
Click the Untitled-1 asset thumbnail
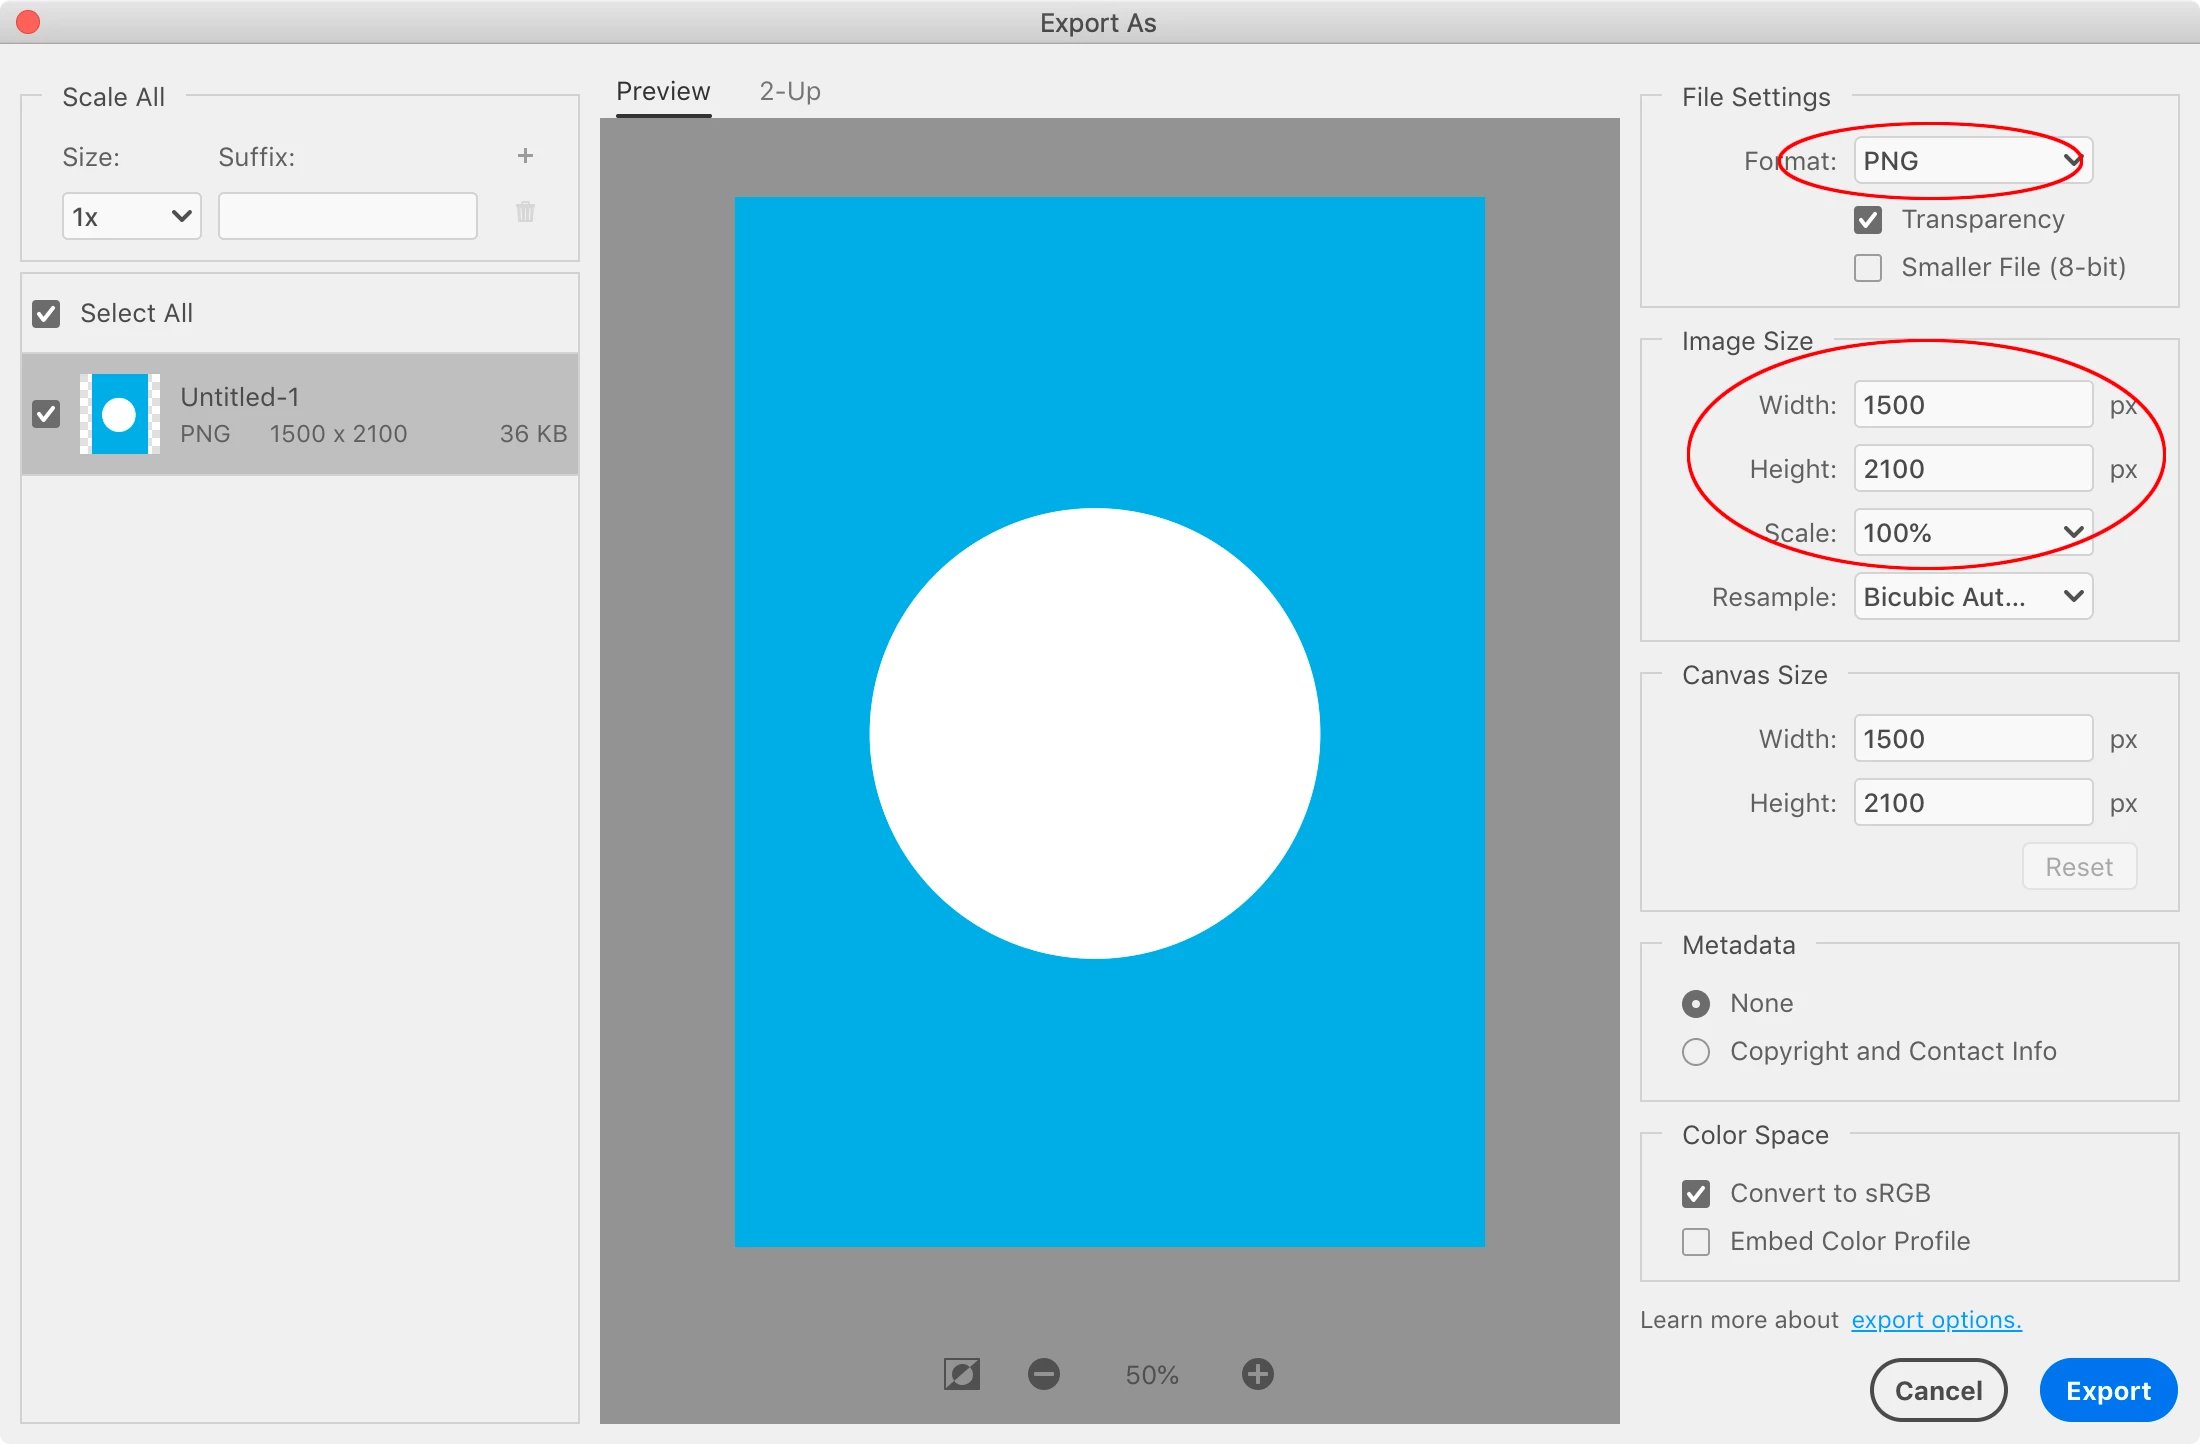pyautogui.click(x=120, y=414)
